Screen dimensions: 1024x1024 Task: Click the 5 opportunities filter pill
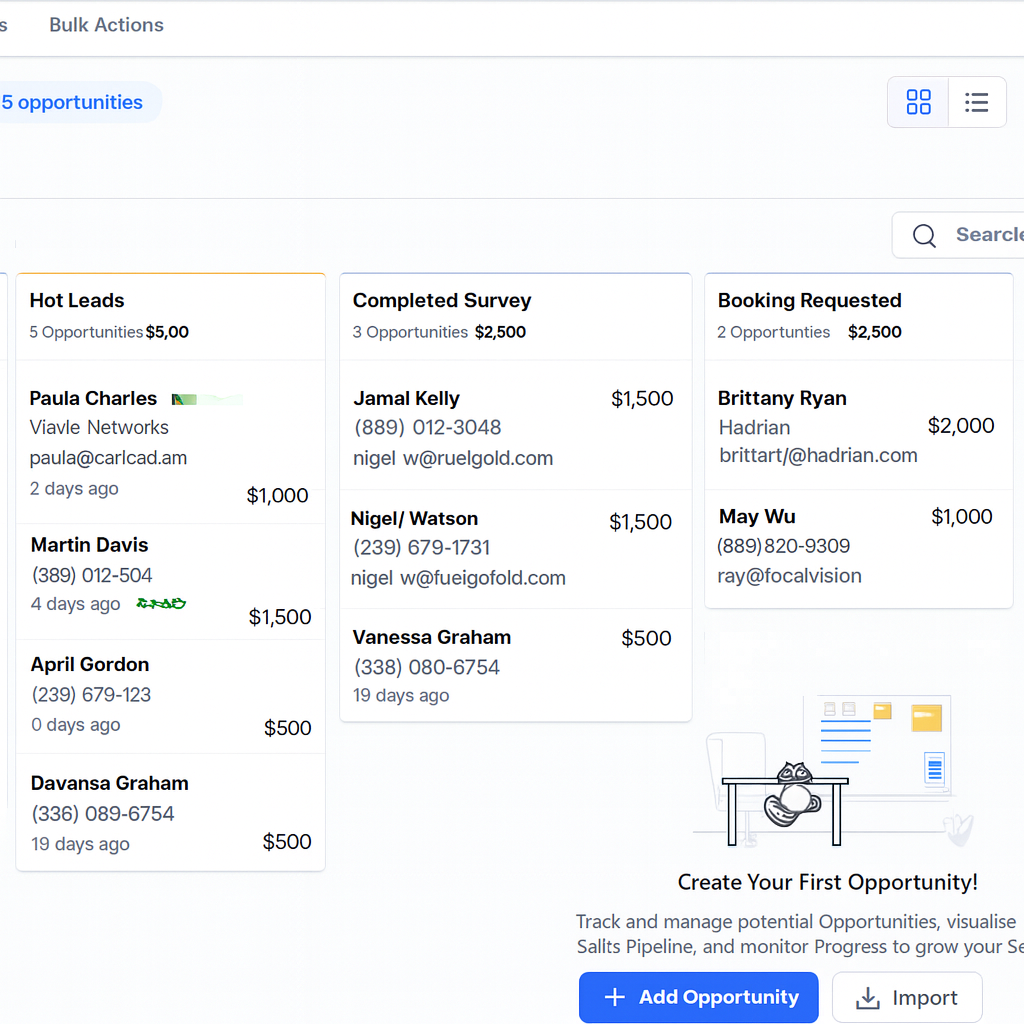click(x=72, y=102)
